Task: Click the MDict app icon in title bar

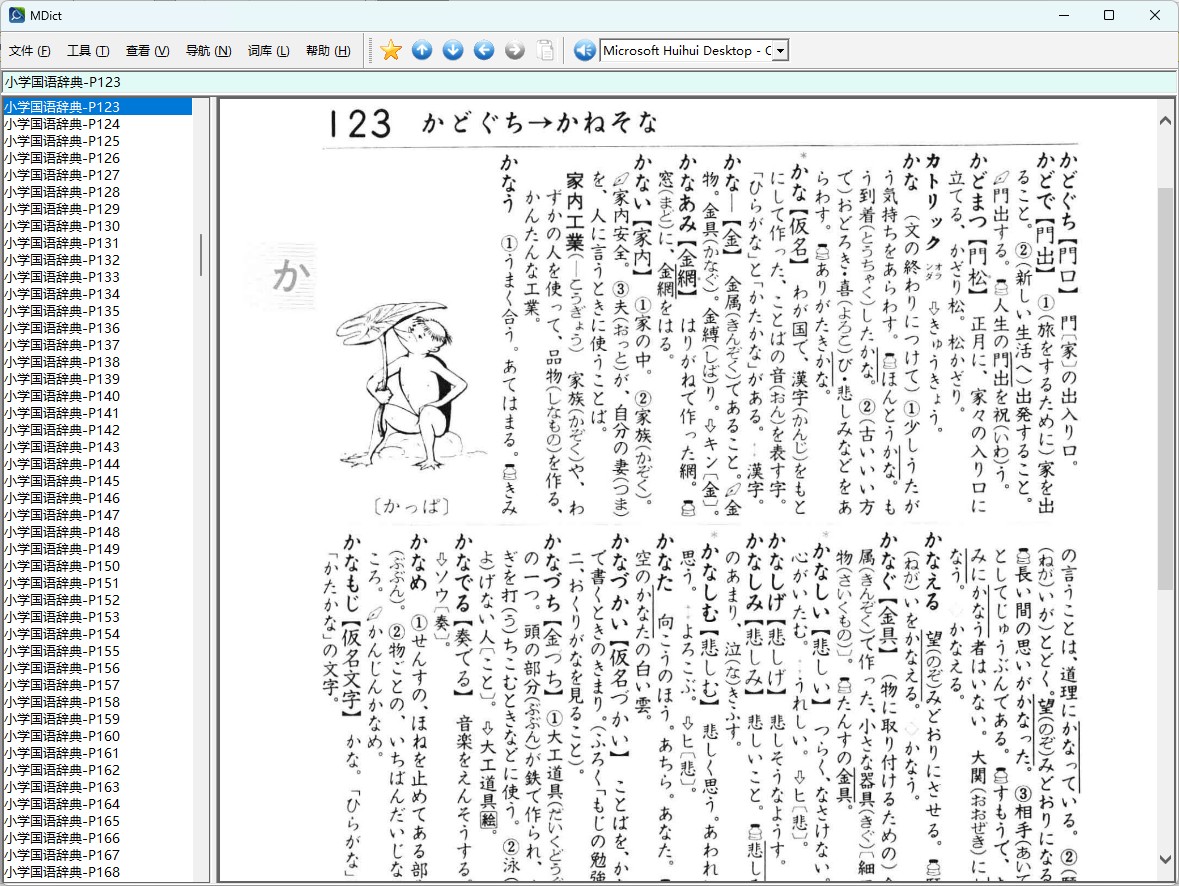Action: [x=16, y=15]
